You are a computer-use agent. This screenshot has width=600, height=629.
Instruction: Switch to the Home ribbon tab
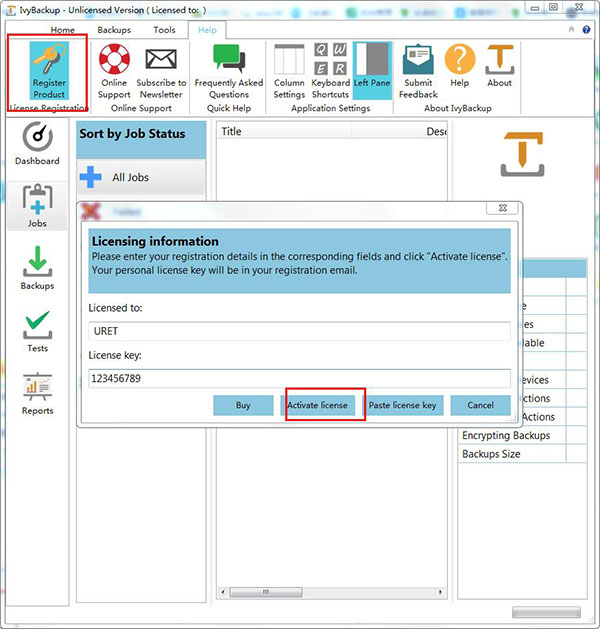click(63, 30)
